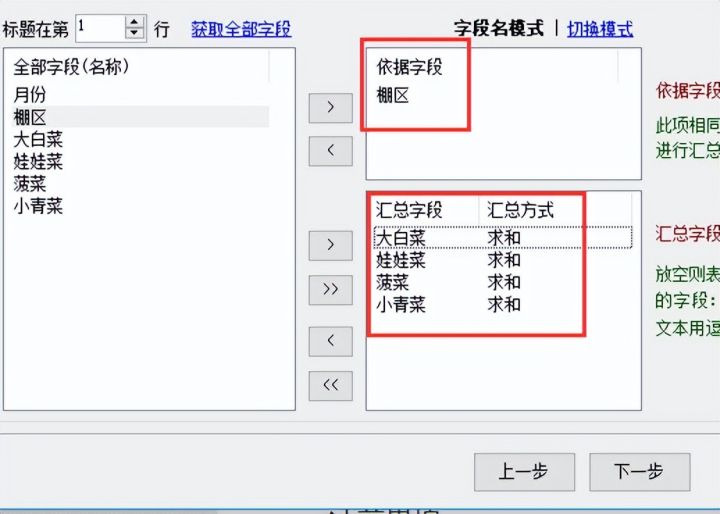Click the 获取全部字段 link

click(241, 29)
